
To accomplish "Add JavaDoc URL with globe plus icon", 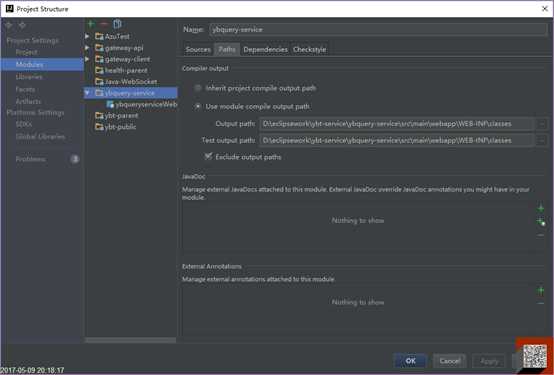I will pyautogui.click(x=541, y=222).
